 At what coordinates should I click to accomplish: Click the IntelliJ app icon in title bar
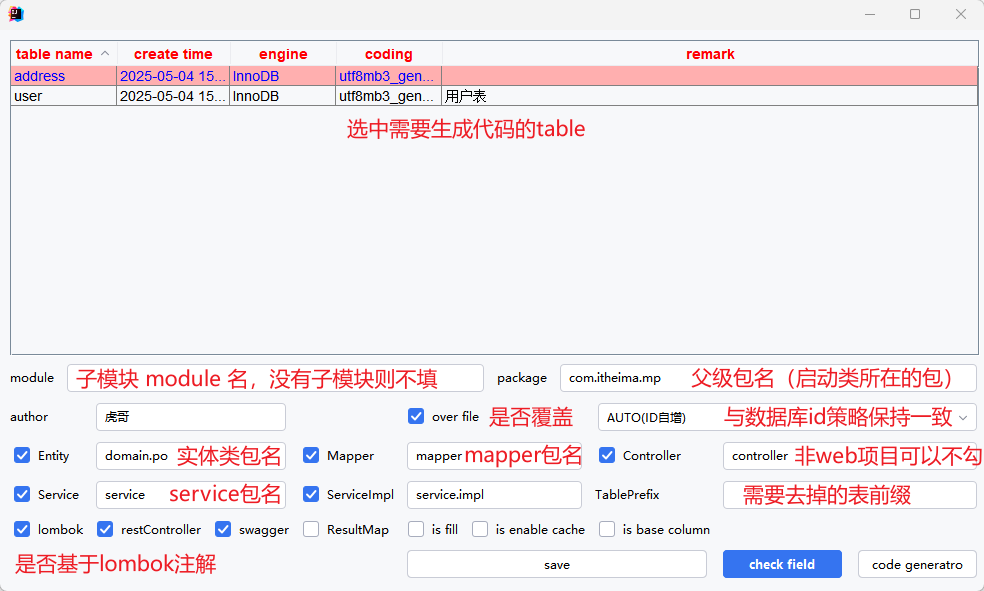pos(16,14)
